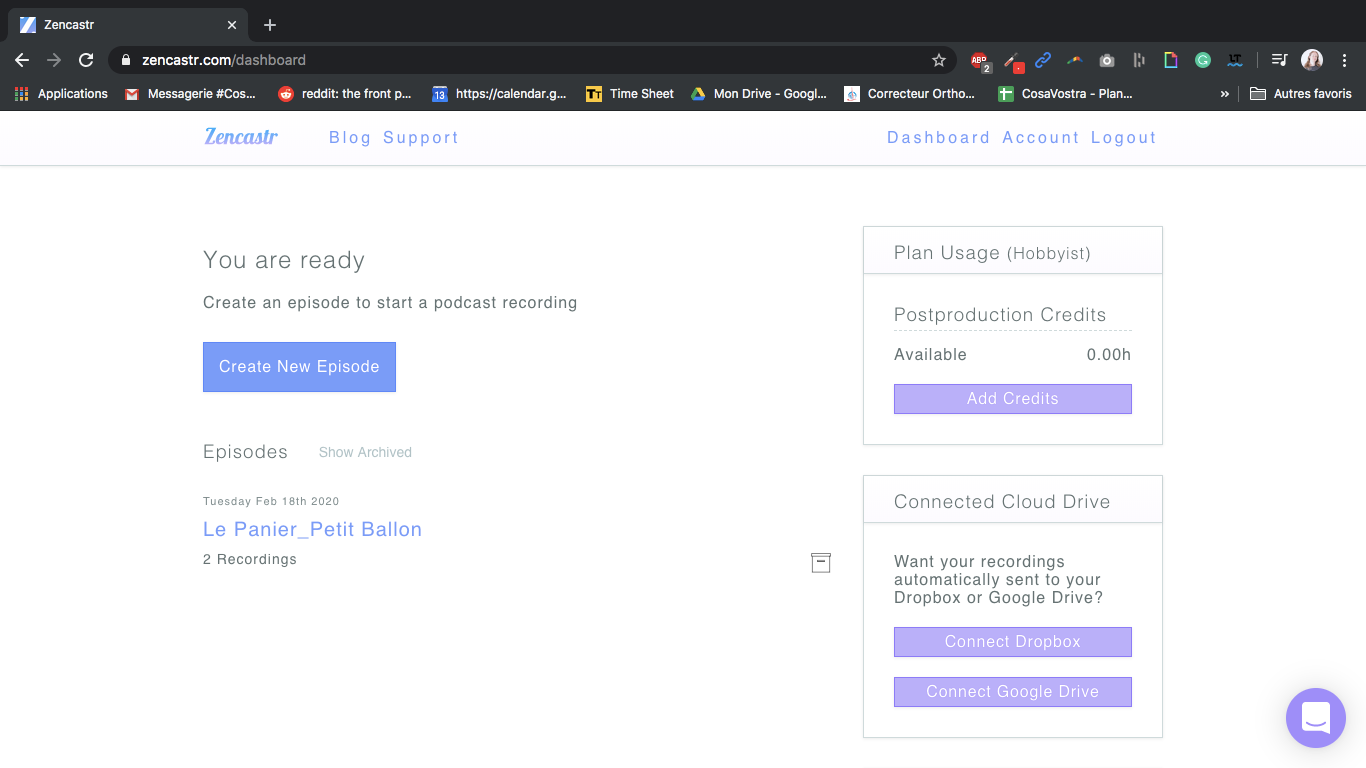Open the Time Sheet bookmark

630,94
